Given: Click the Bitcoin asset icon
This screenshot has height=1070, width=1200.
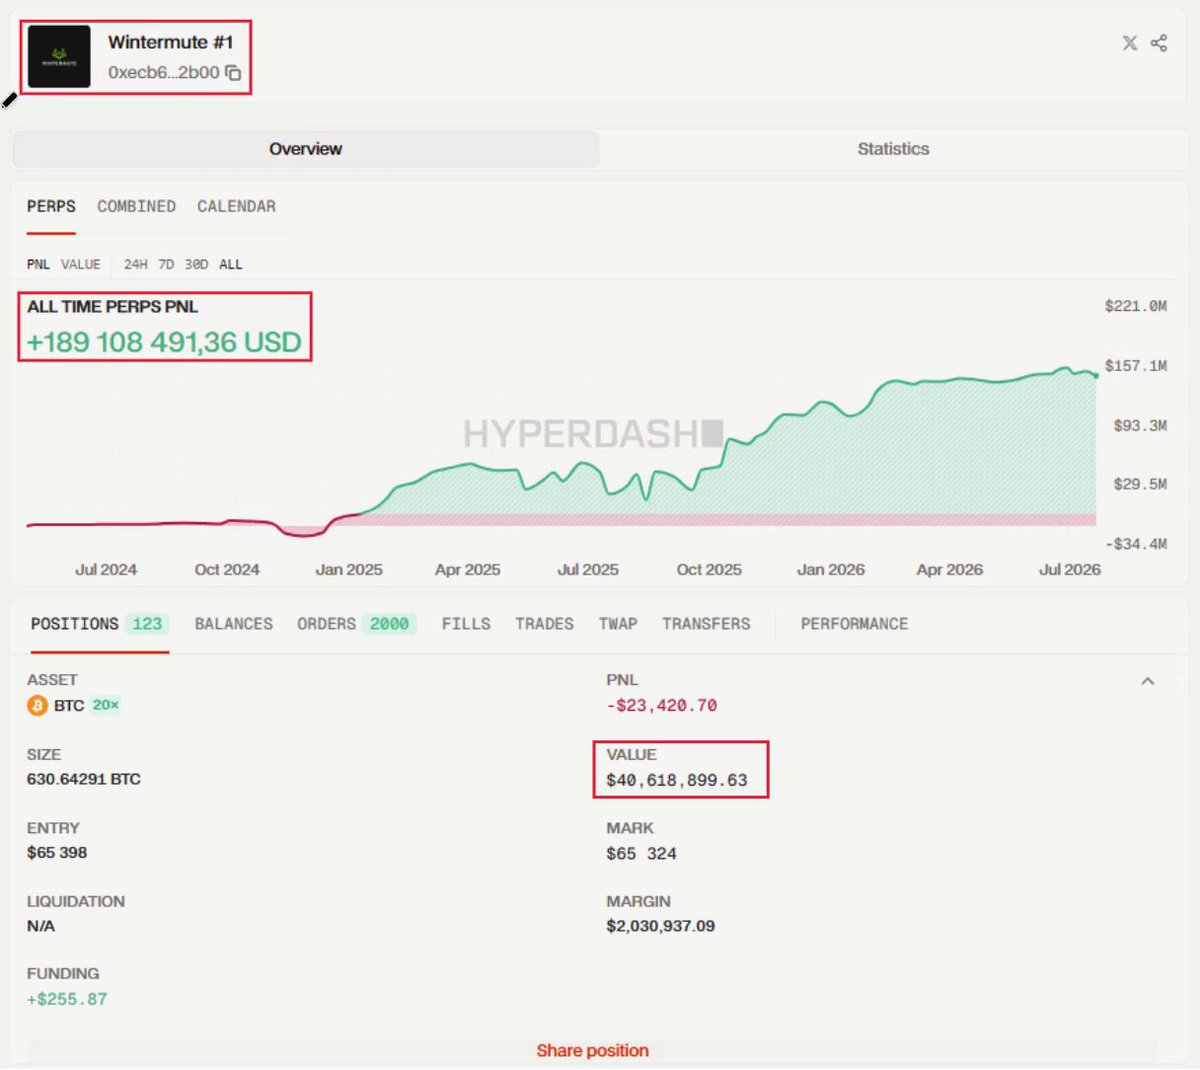Looking at the screenshot, I should [37, 706].
